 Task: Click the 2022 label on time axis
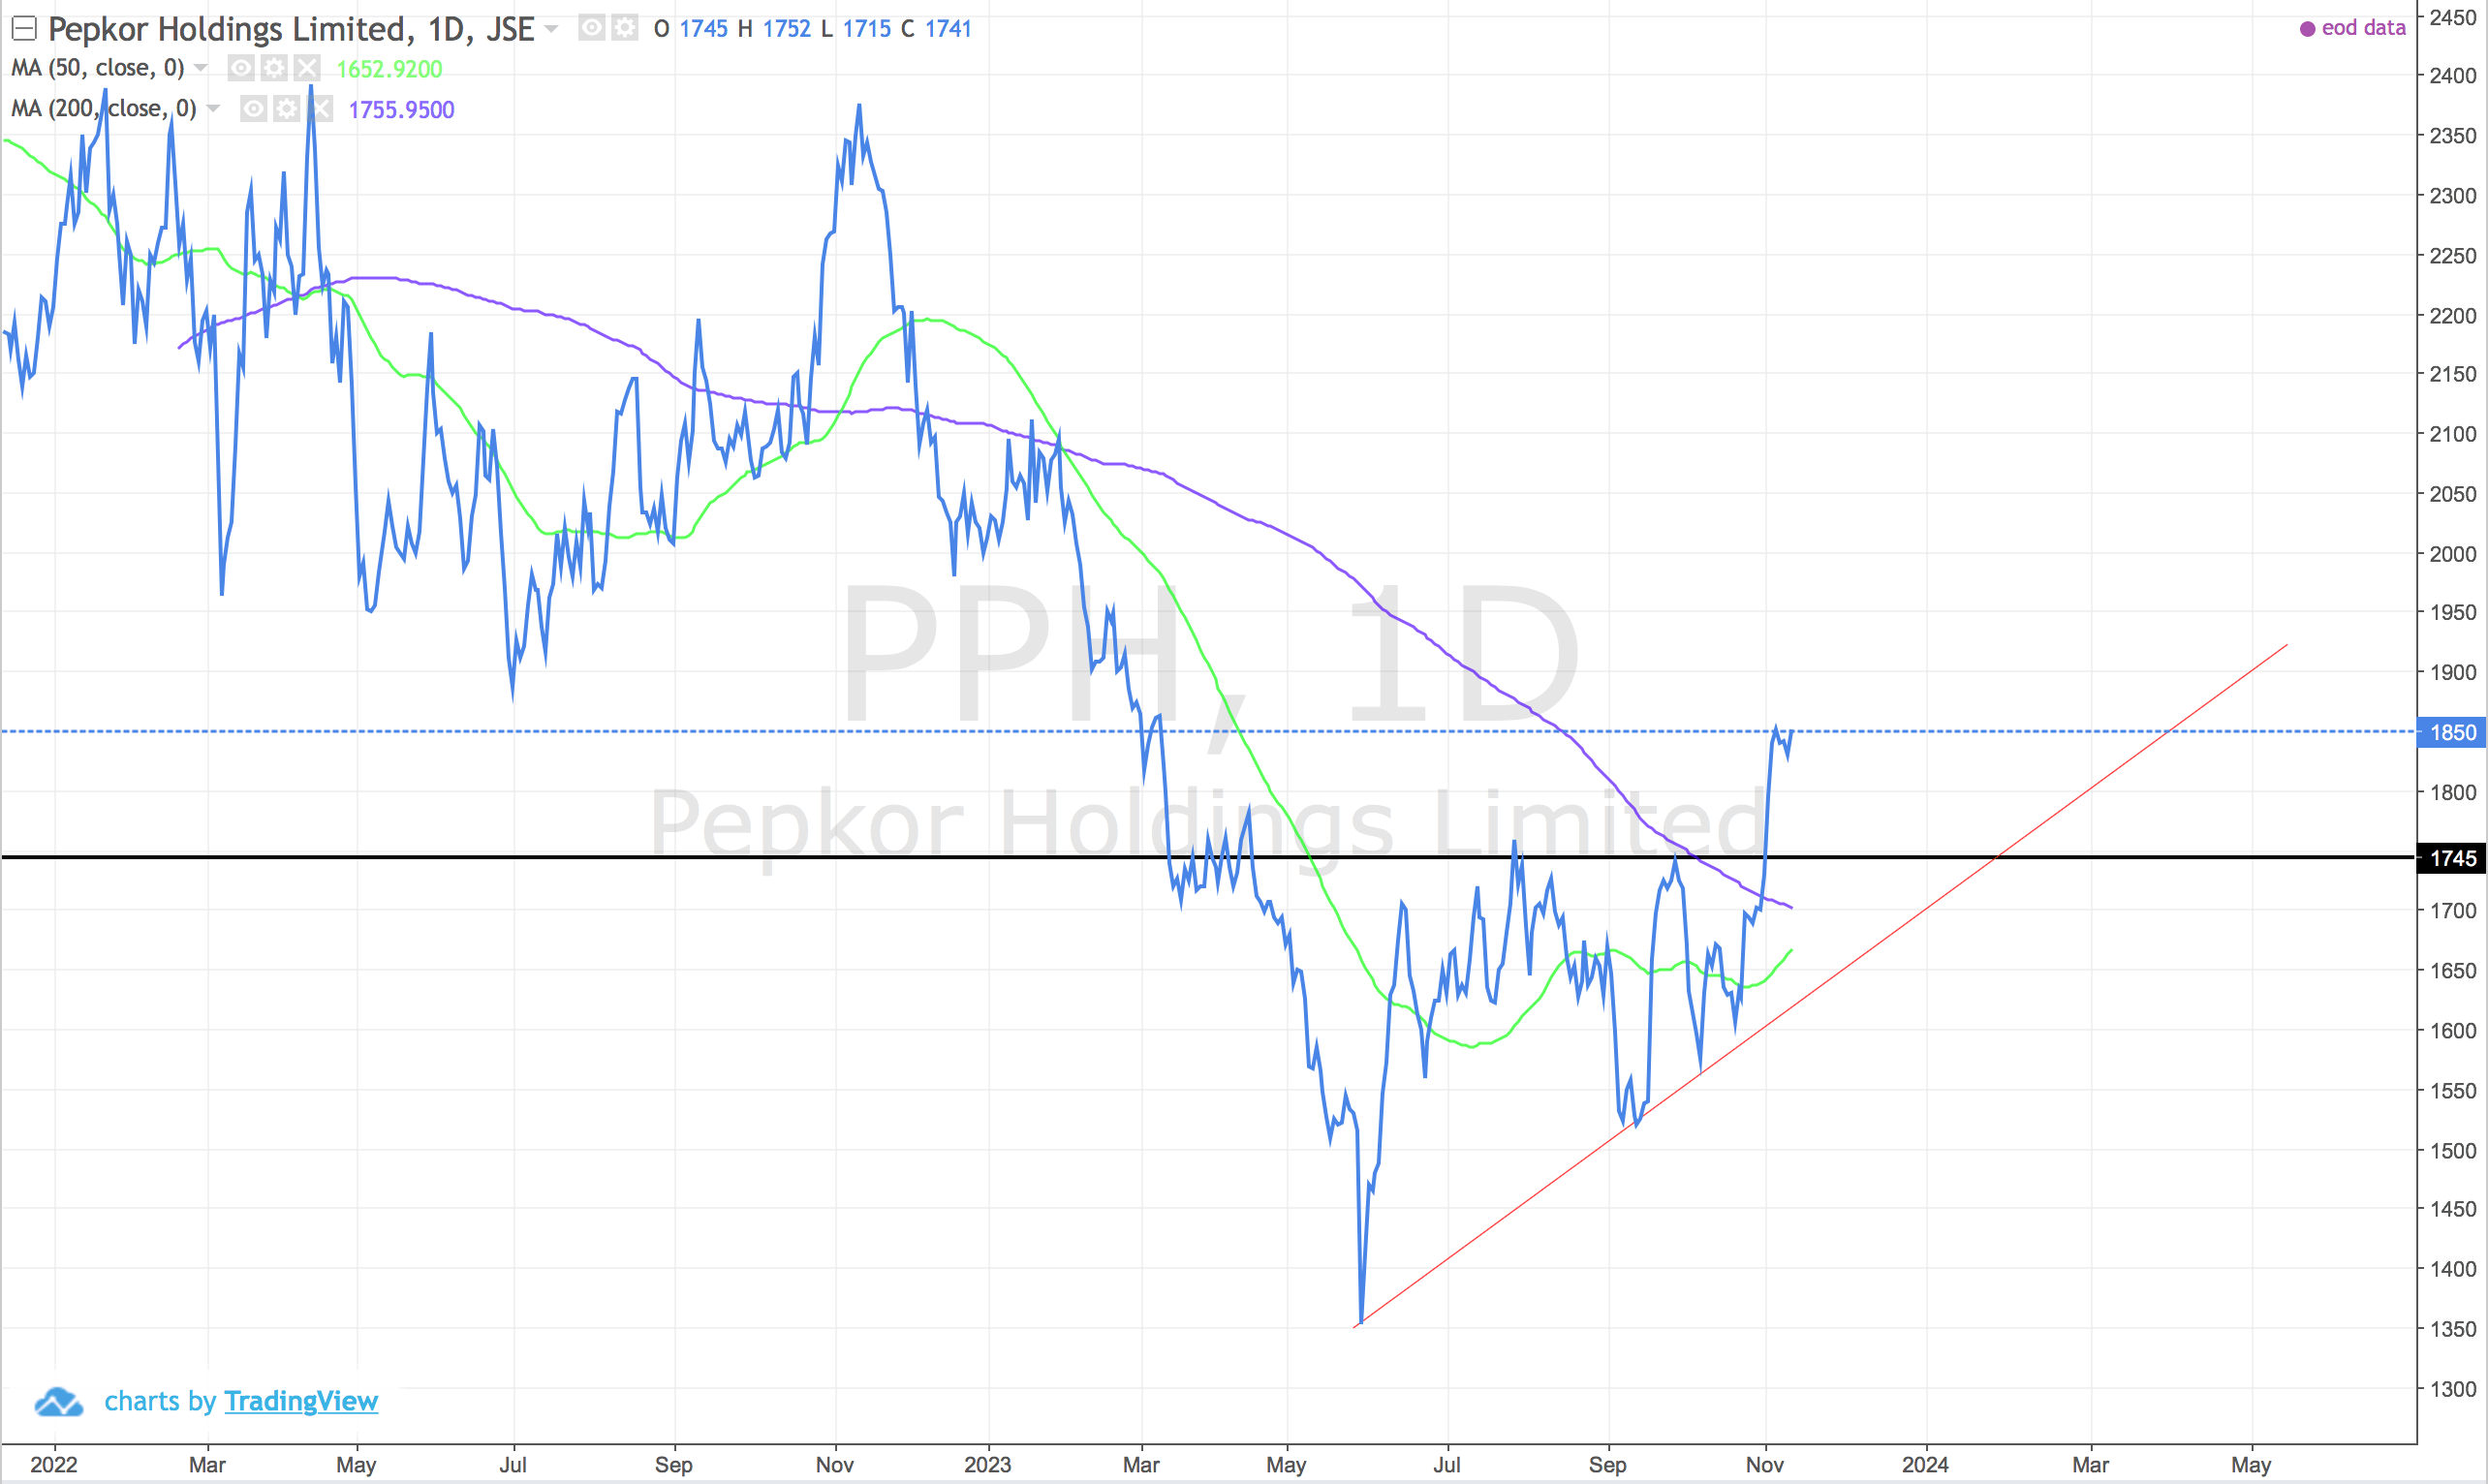point(54,1465)
